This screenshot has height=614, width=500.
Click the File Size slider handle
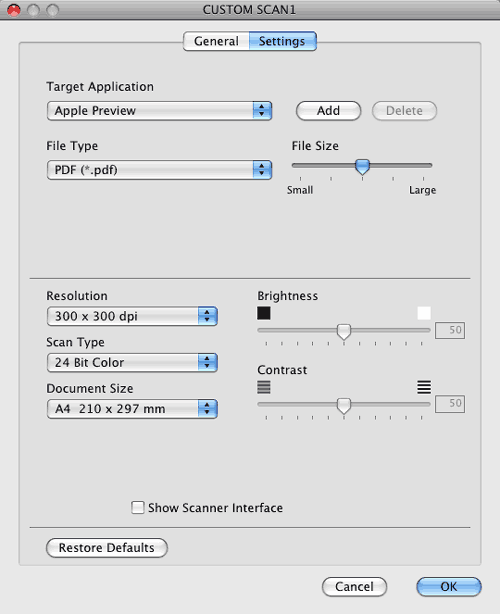(363, 167)
